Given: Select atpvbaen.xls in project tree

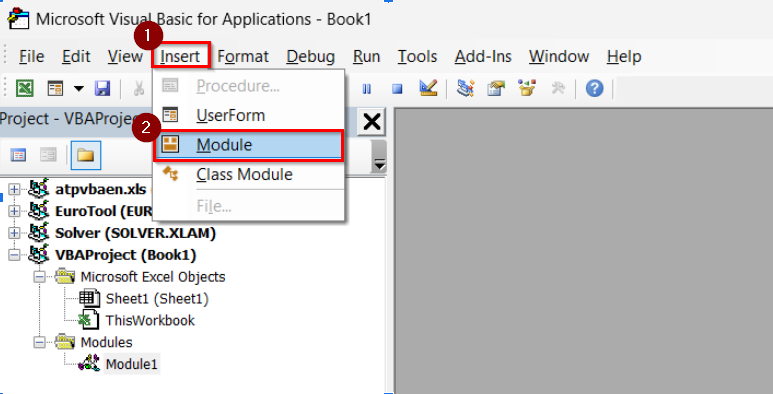Looking at the screenshot, I should (x=101, y=189).
